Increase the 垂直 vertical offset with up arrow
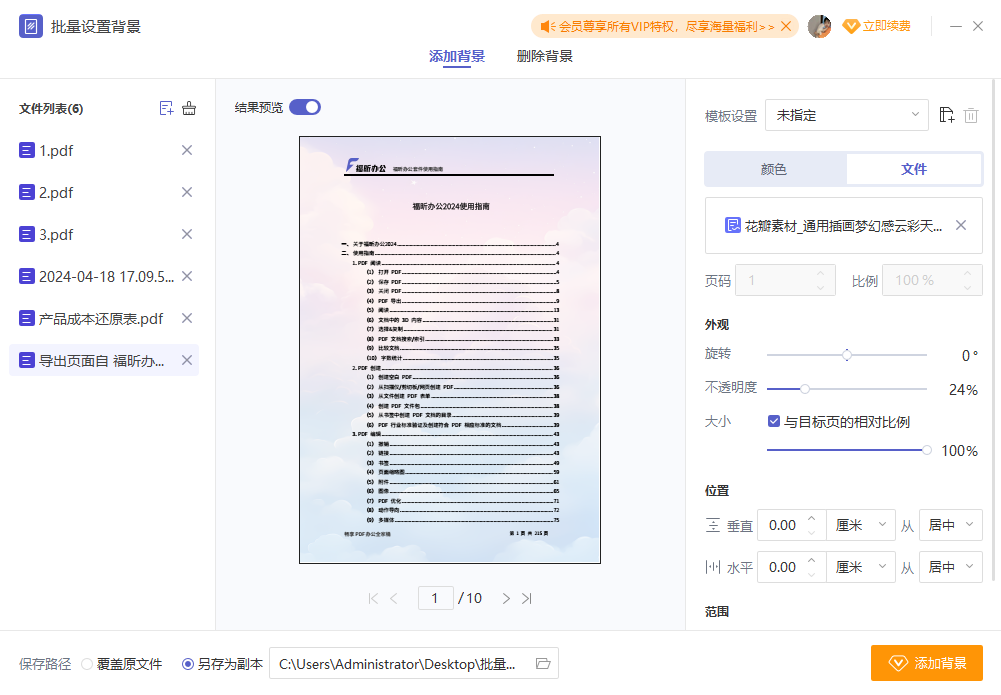 [x=811, y=518]
